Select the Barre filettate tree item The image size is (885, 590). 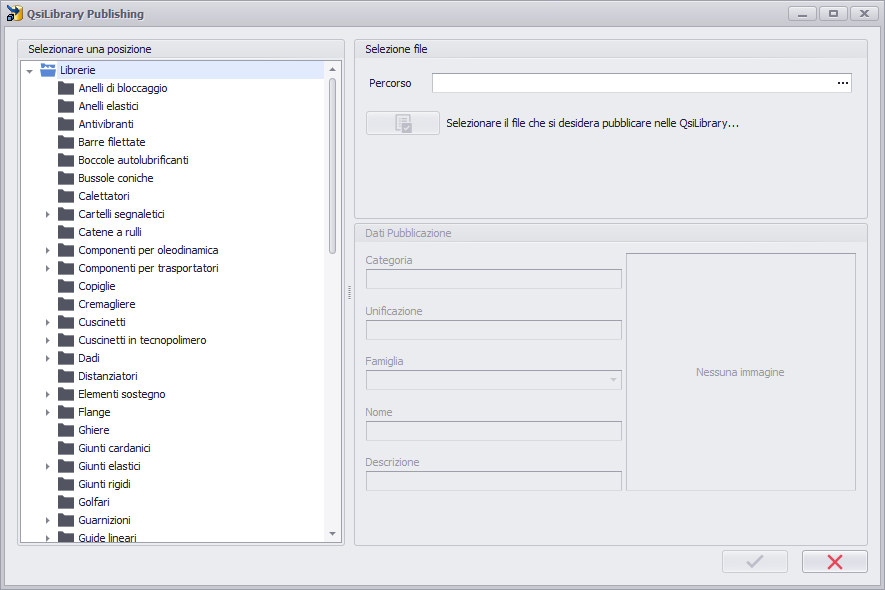click(x=112, y=142)
